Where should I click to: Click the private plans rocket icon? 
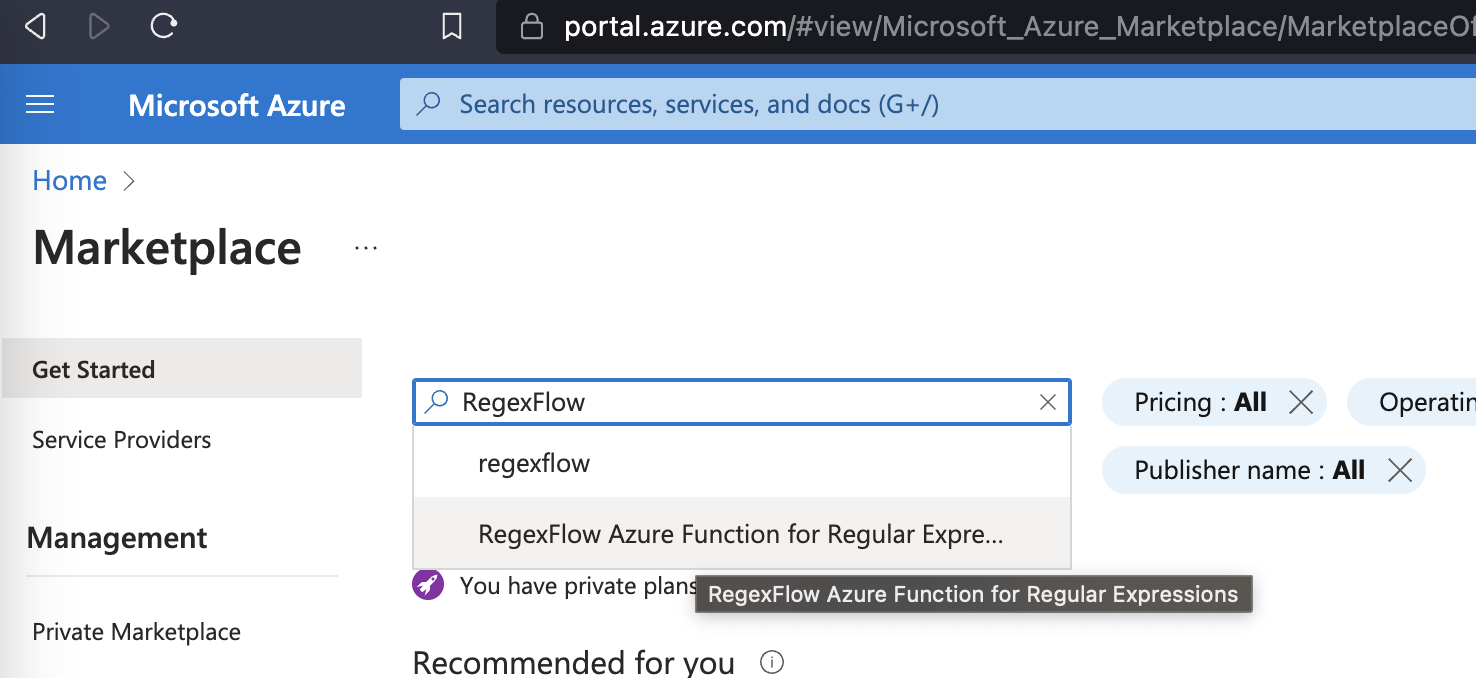click(427, 585)
